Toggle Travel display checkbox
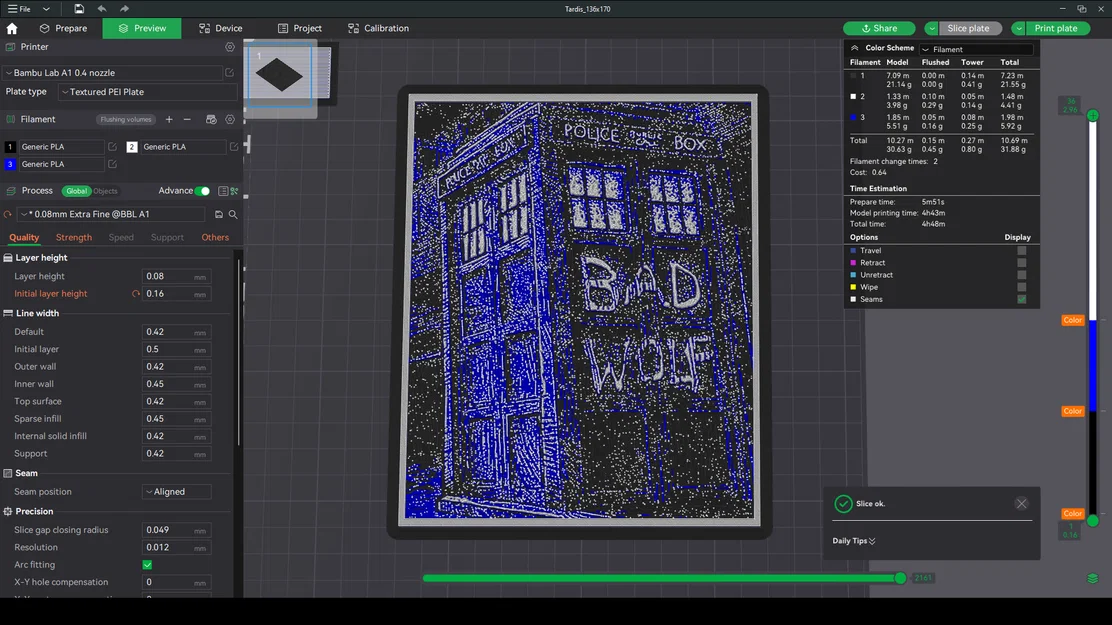This screenshot has height=625, width=1112. (1021, 250)
